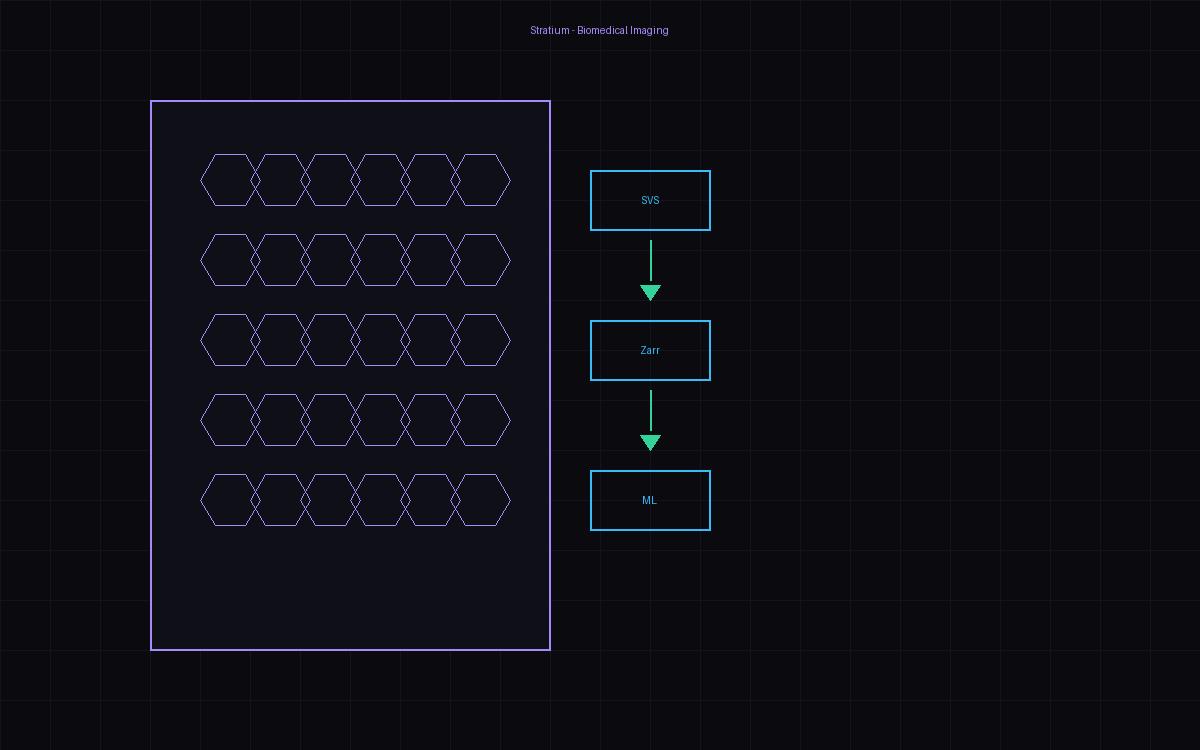Select first hexagon tile in top row

click(x=229, y=180)
